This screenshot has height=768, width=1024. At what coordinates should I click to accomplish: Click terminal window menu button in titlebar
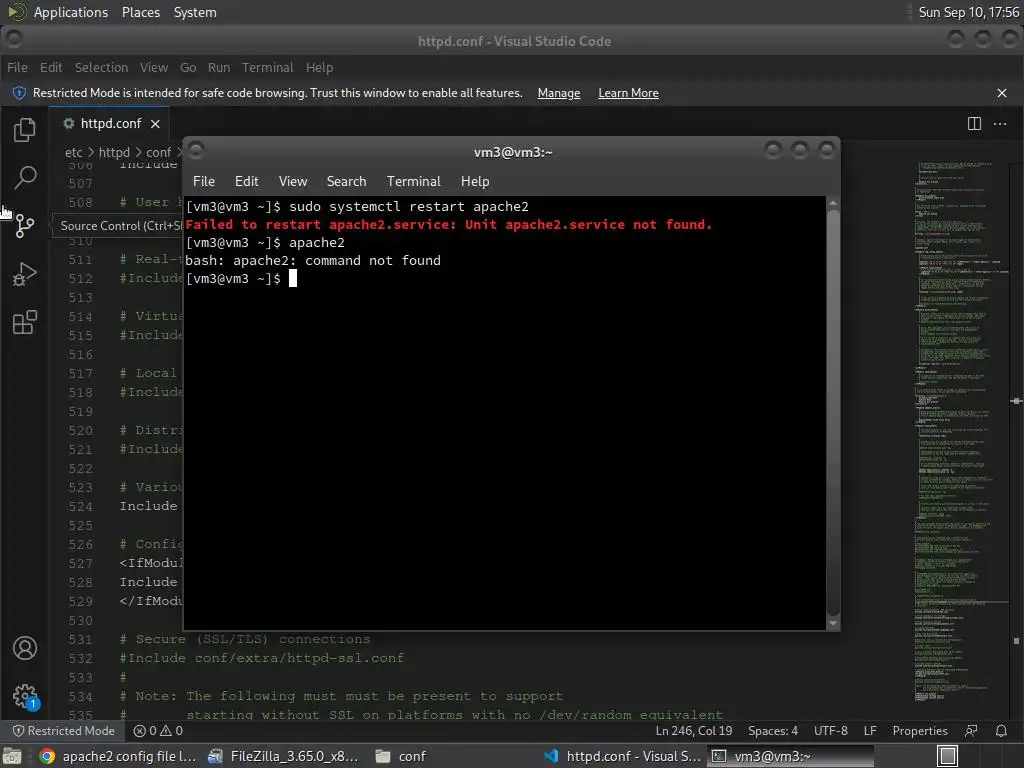(196, 151)
